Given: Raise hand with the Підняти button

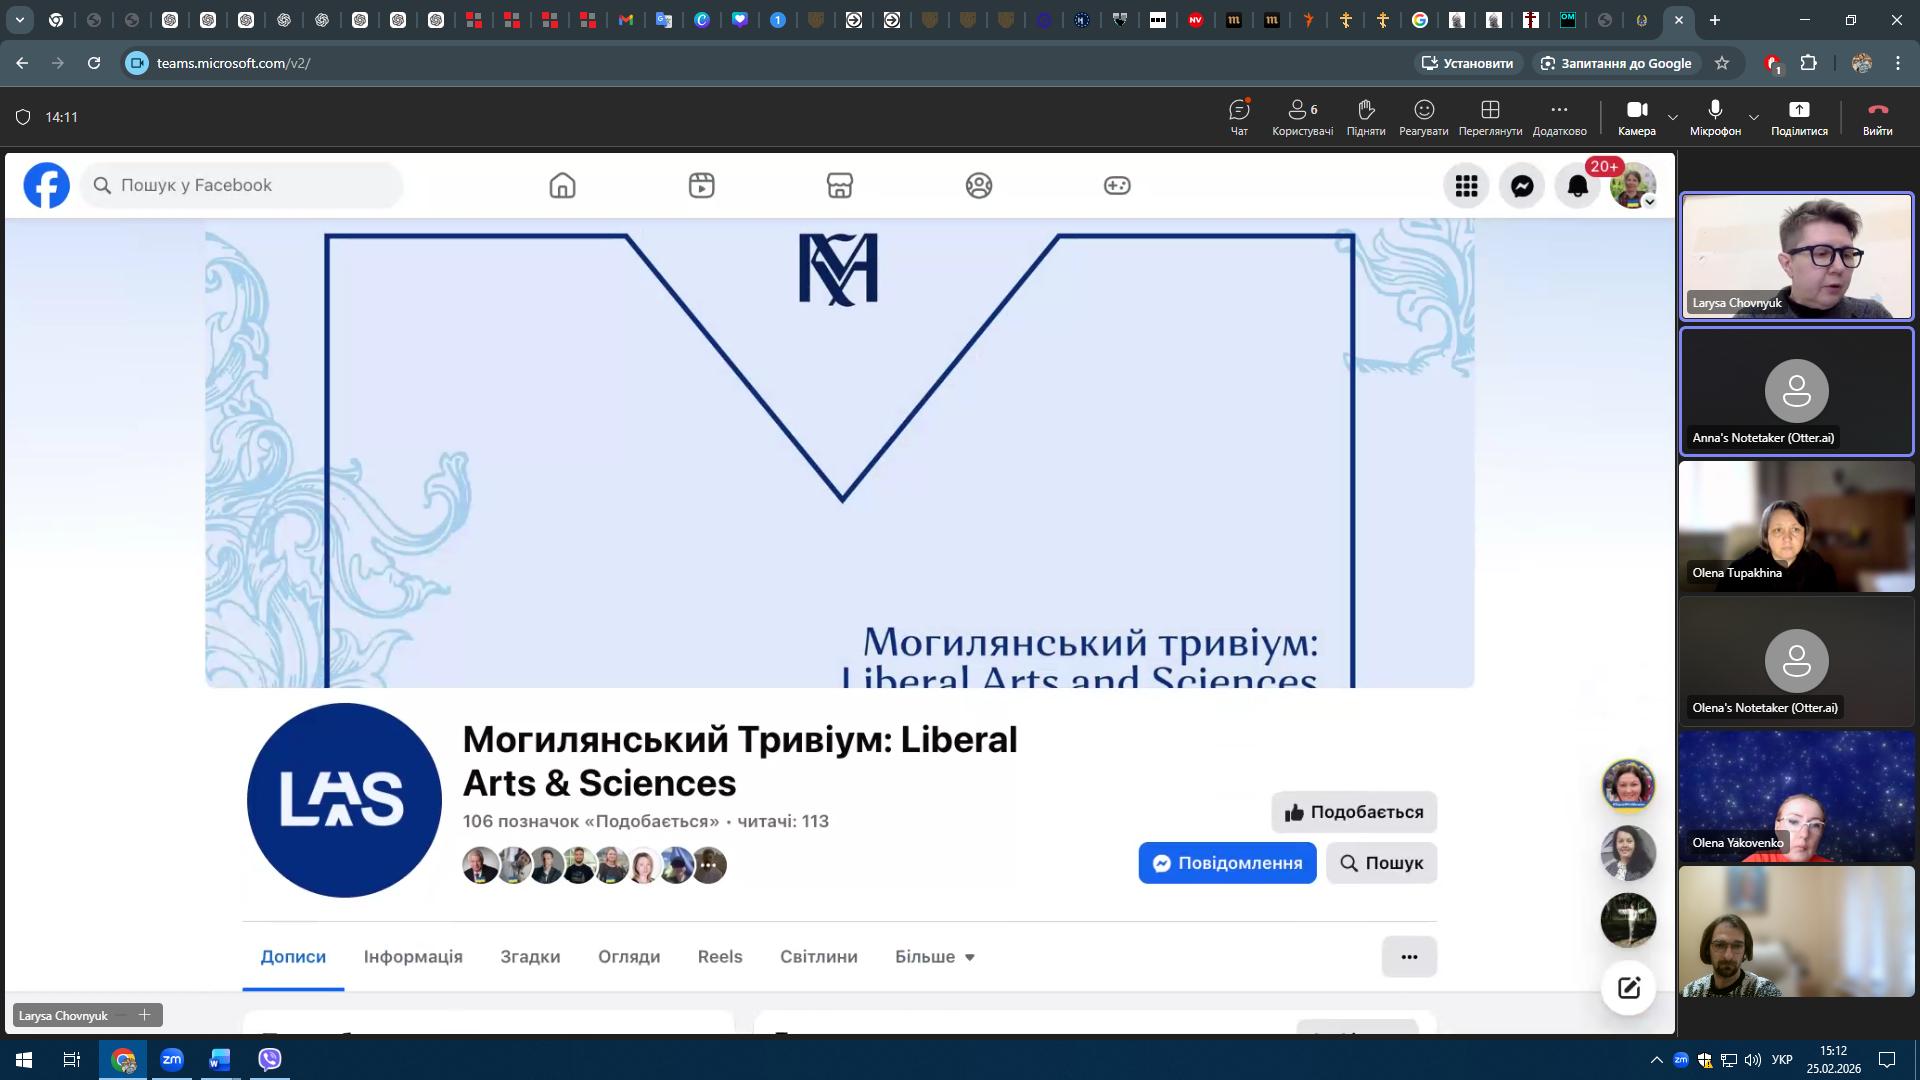Looking at the screenshot, I should coord(1365,116).
